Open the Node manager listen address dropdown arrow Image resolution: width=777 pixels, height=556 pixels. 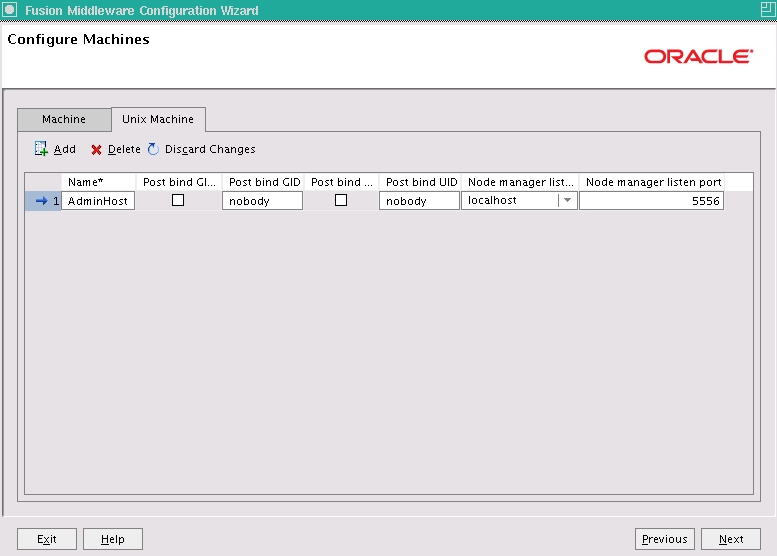click(x=568, y=200)
